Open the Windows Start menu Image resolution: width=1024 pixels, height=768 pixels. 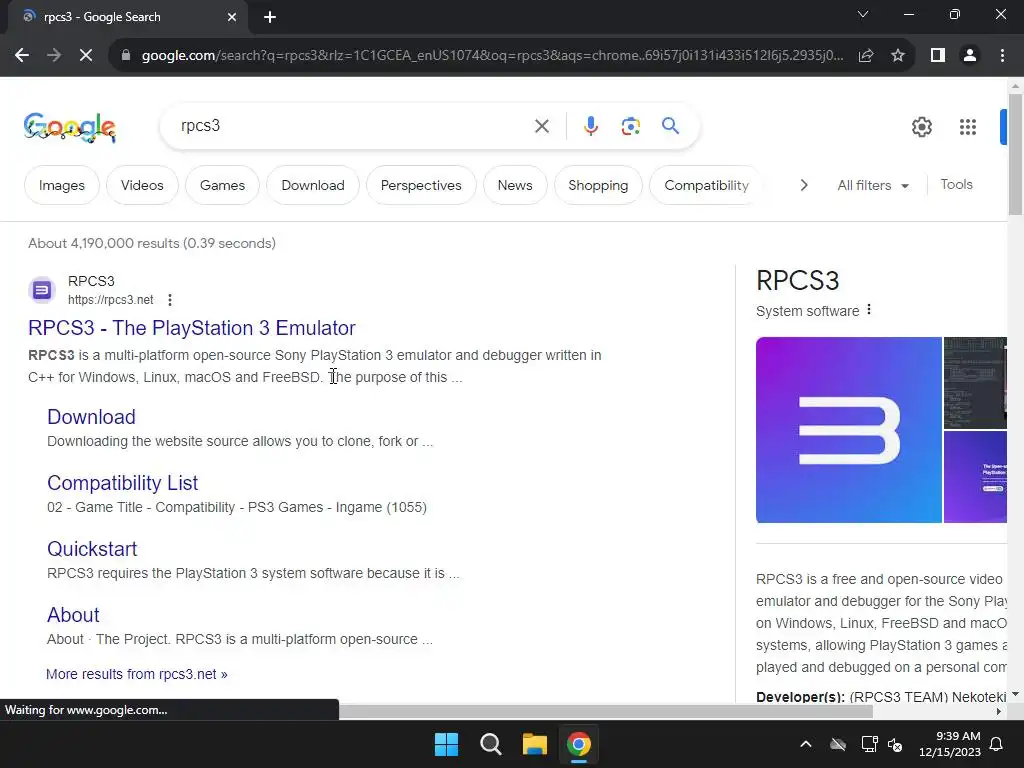(x=447, y=744)
